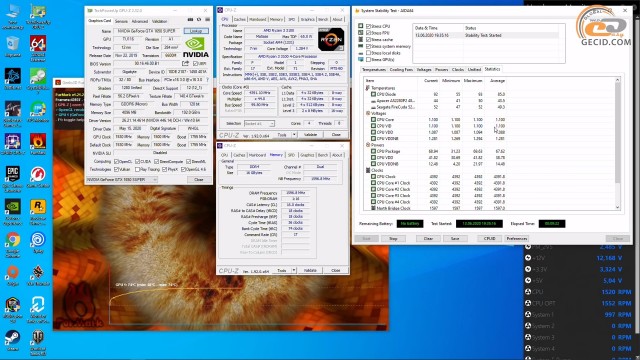Toggle the Stress CPU checkbox in AIDA64
The width and height of the screenshot is (640, 360).
click(369, 26)
